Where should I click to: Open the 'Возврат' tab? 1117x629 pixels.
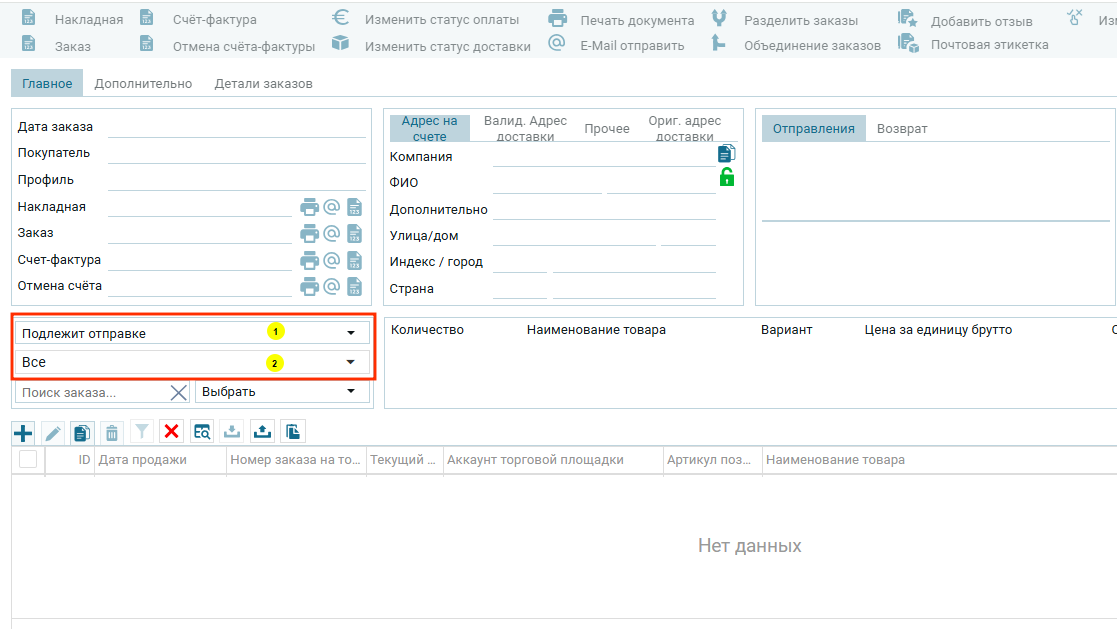coord(902,129)
